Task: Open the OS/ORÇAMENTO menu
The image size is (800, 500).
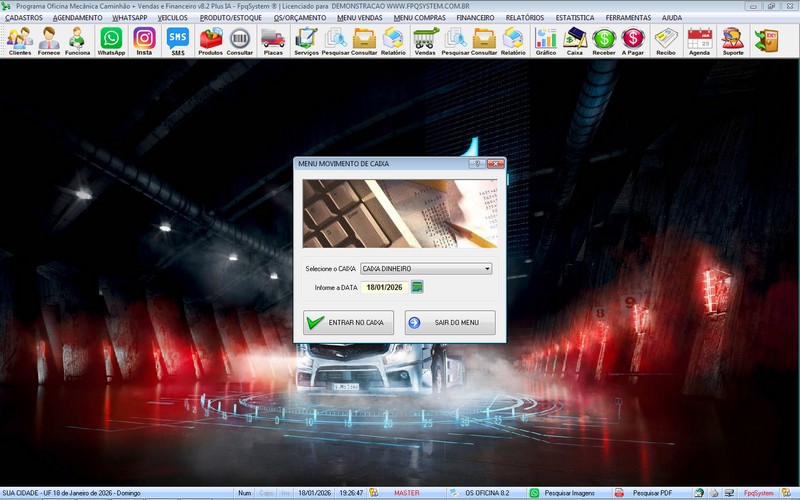Action: click(x=298, y=18)
